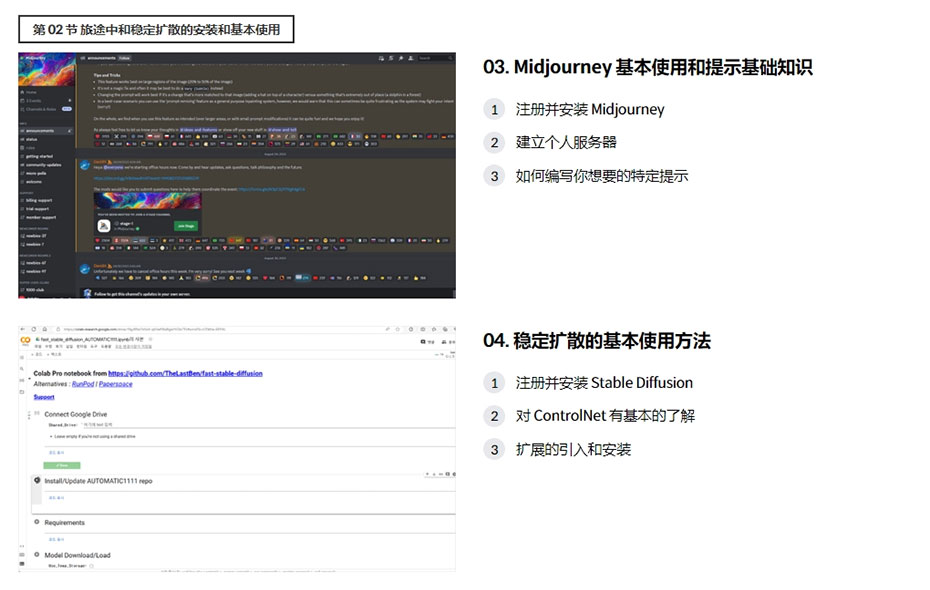The height and width of the screenshot is (590, 930).
Task: Click the bookmark star in browser address bar
Action: (397, 329)
